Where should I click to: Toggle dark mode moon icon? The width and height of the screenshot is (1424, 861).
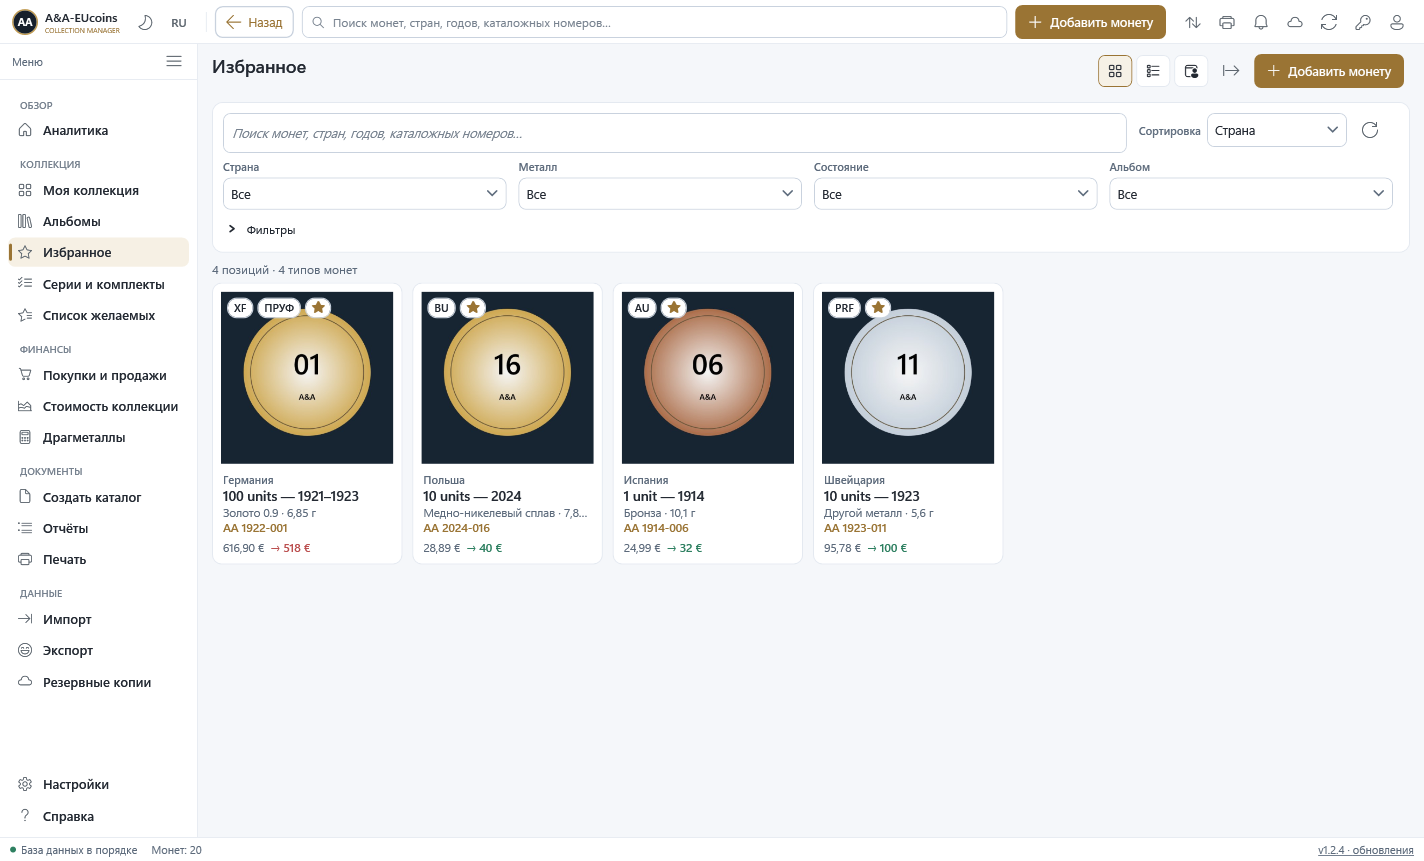point(145,22)
